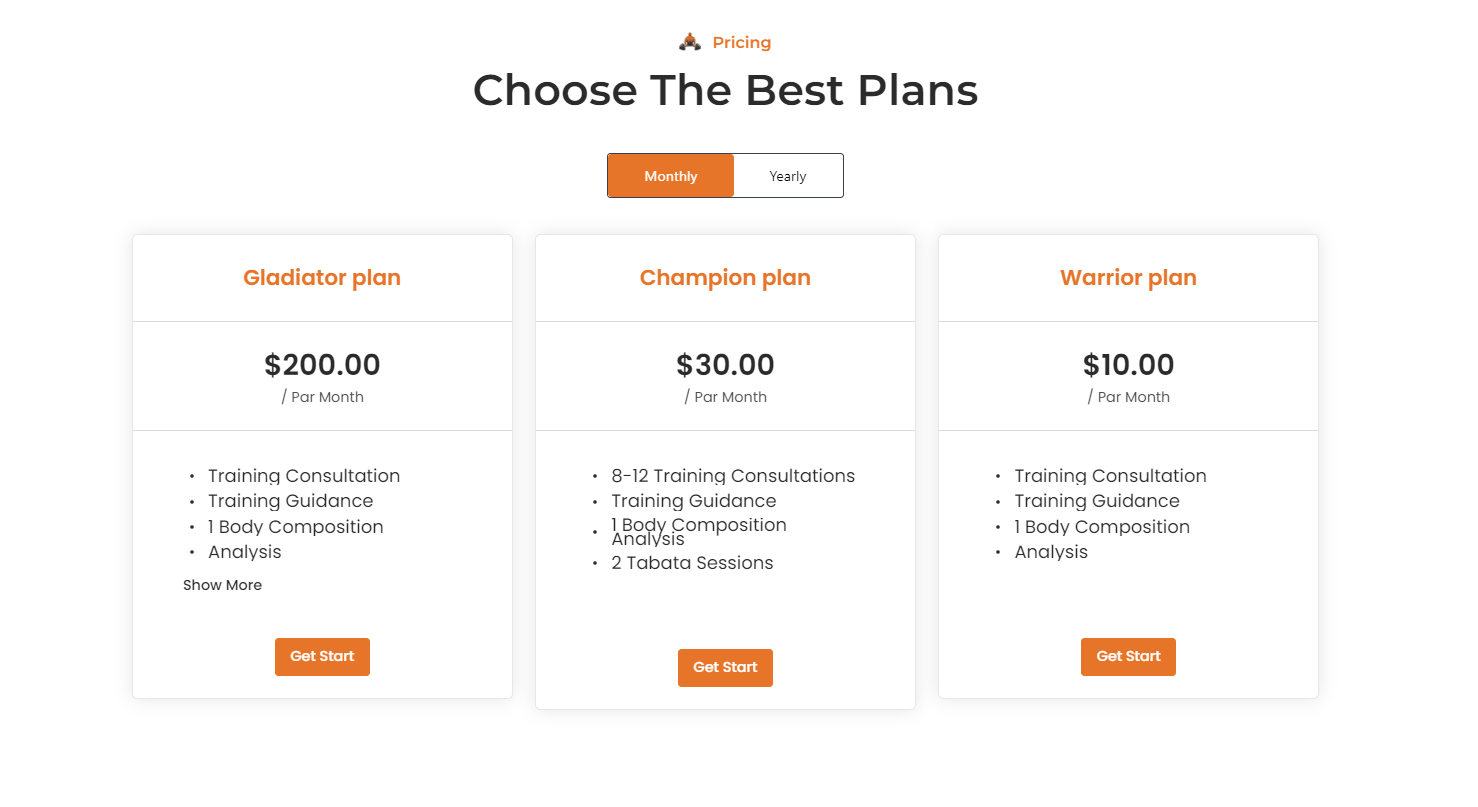Click 2 Tabata Sessions in Champion plan
This screenshot has width=1478, height=807.
click(x=692, y=562)
